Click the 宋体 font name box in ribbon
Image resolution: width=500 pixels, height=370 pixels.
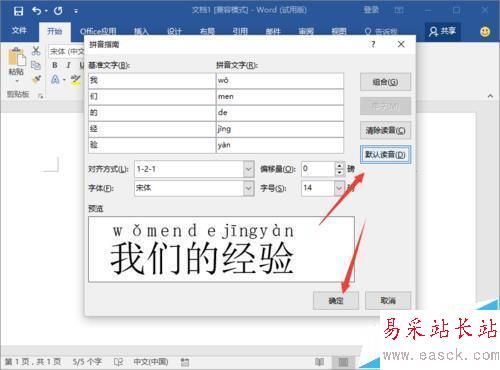click(x=67, y=51)
